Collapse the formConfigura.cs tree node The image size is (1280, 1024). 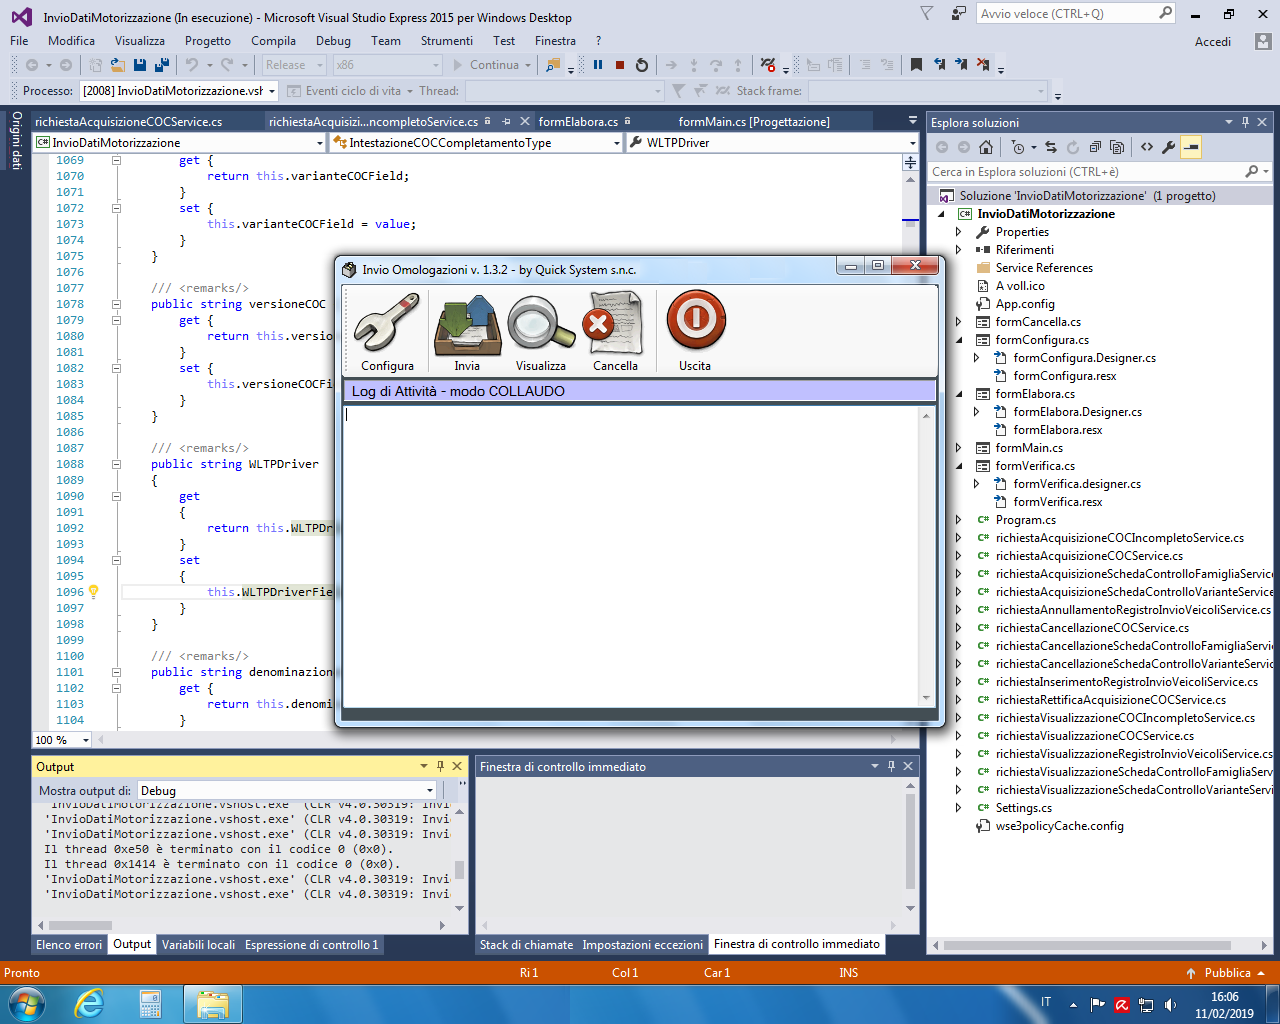[x=958, y=340]
